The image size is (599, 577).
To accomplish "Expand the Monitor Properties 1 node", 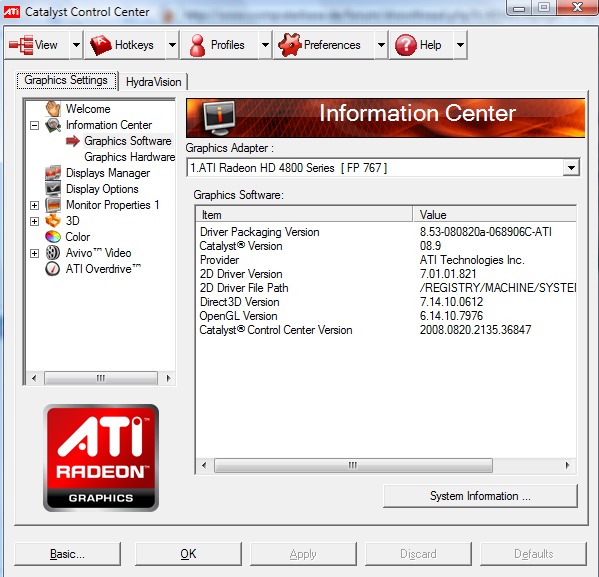I will pyautogui.click(x=34, y=205).
